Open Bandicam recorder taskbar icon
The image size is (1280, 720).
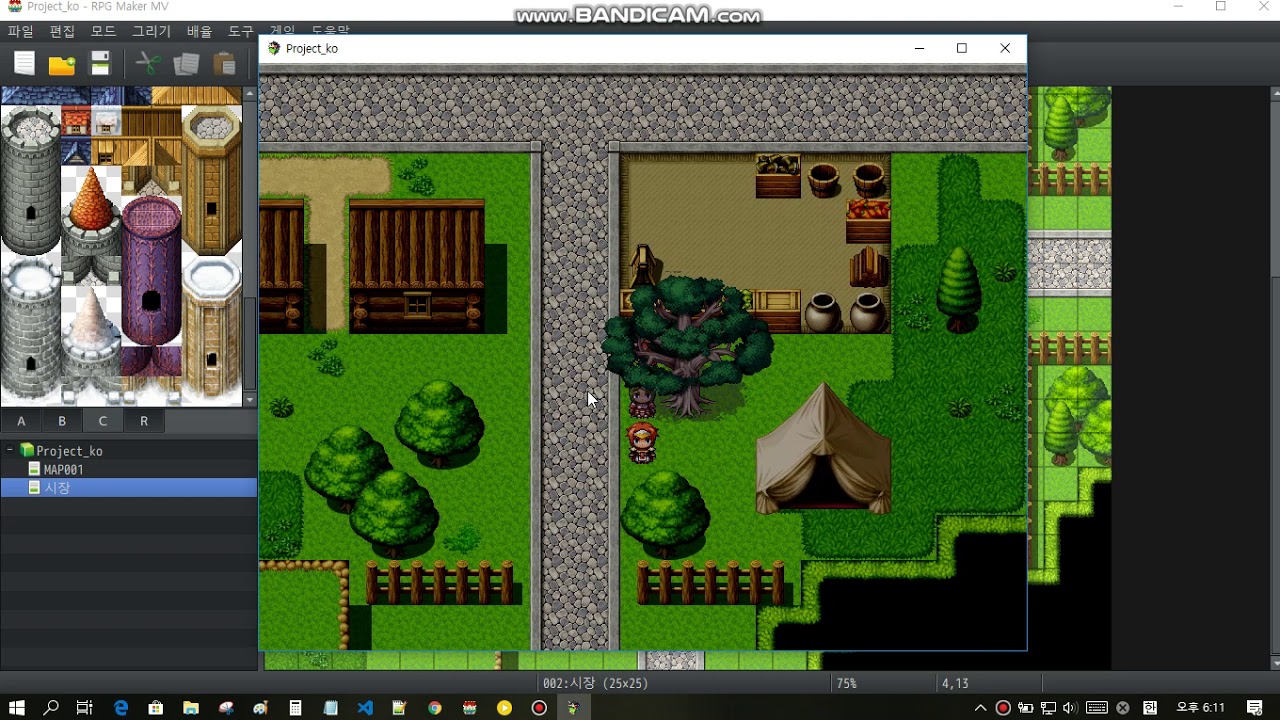pos(539,708)
